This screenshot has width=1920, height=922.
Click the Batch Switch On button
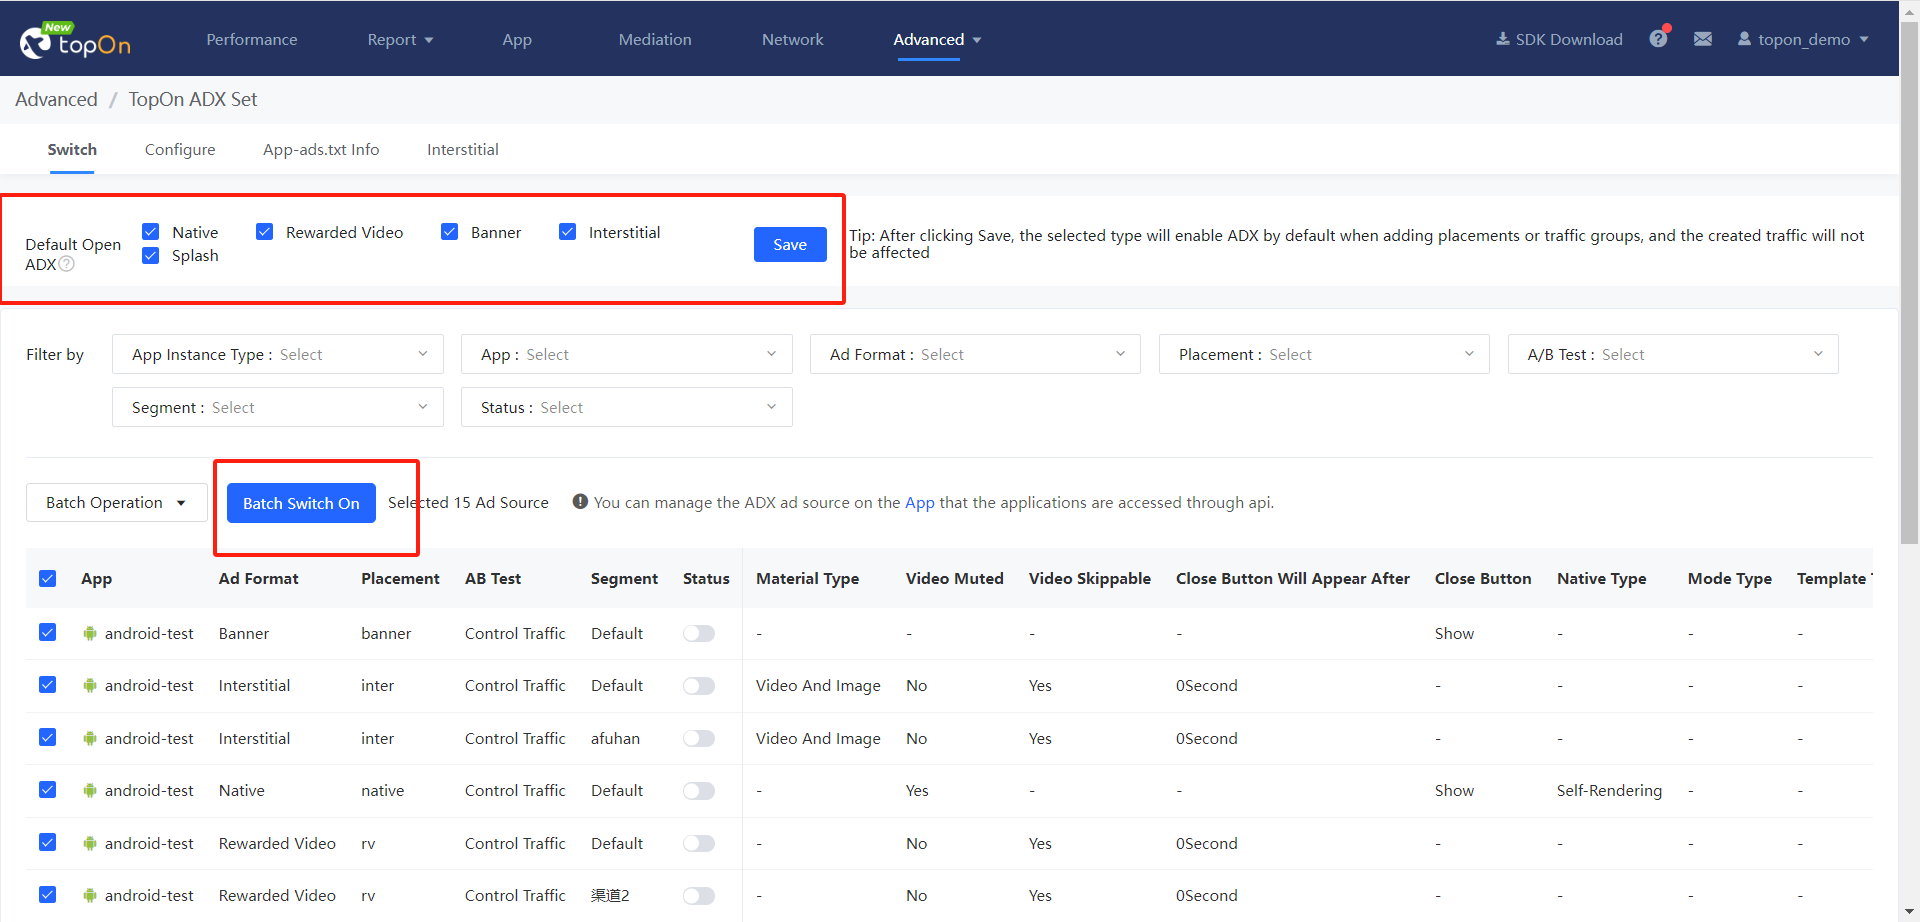tap(301, 503)
